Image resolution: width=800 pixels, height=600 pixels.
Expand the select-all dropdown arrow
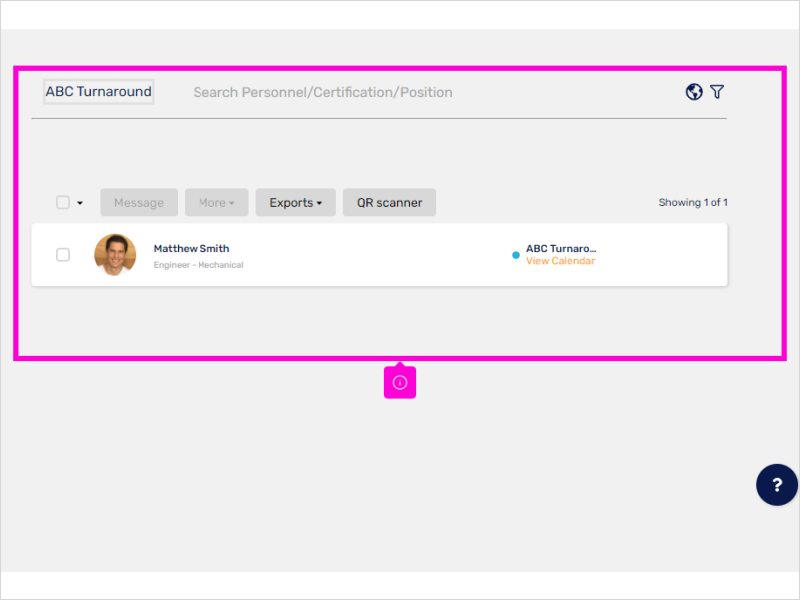click(x=80, y=203)
